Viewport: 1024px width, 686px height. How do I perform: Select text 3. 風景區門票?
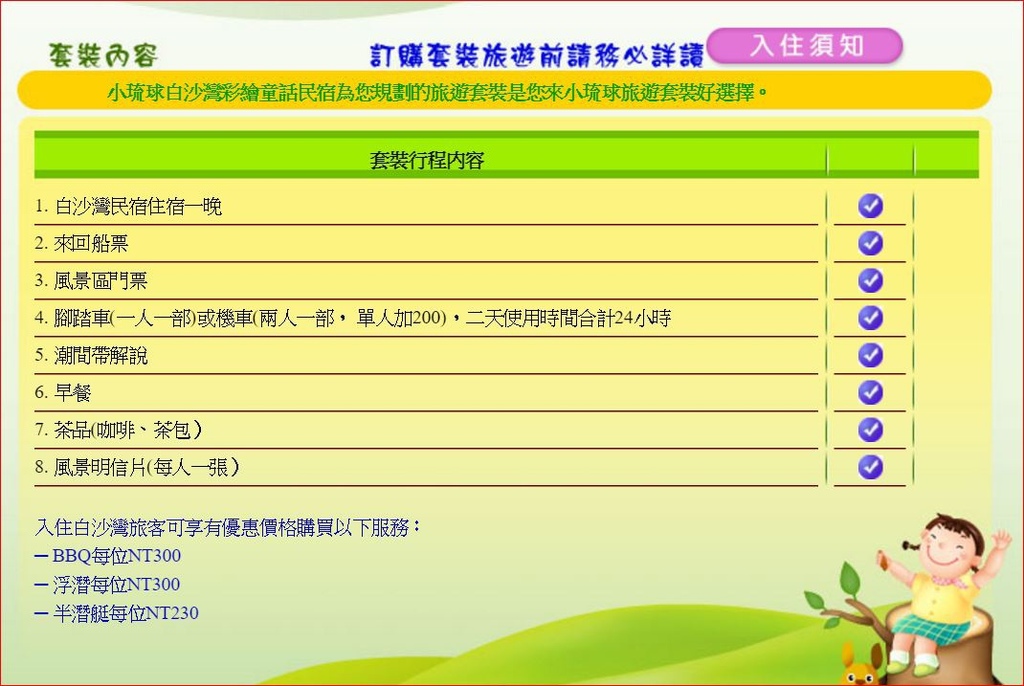tap(91, 281)
